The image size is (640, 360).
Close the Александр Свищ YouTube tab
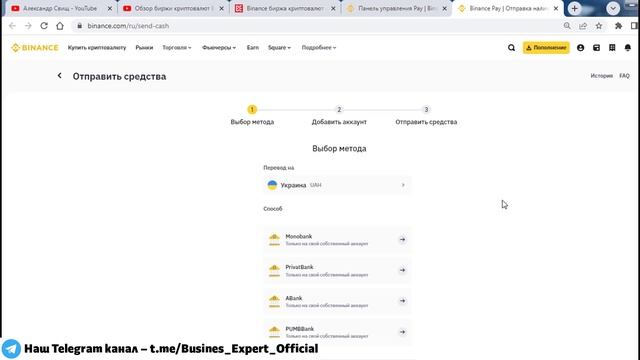coord(110,8)
